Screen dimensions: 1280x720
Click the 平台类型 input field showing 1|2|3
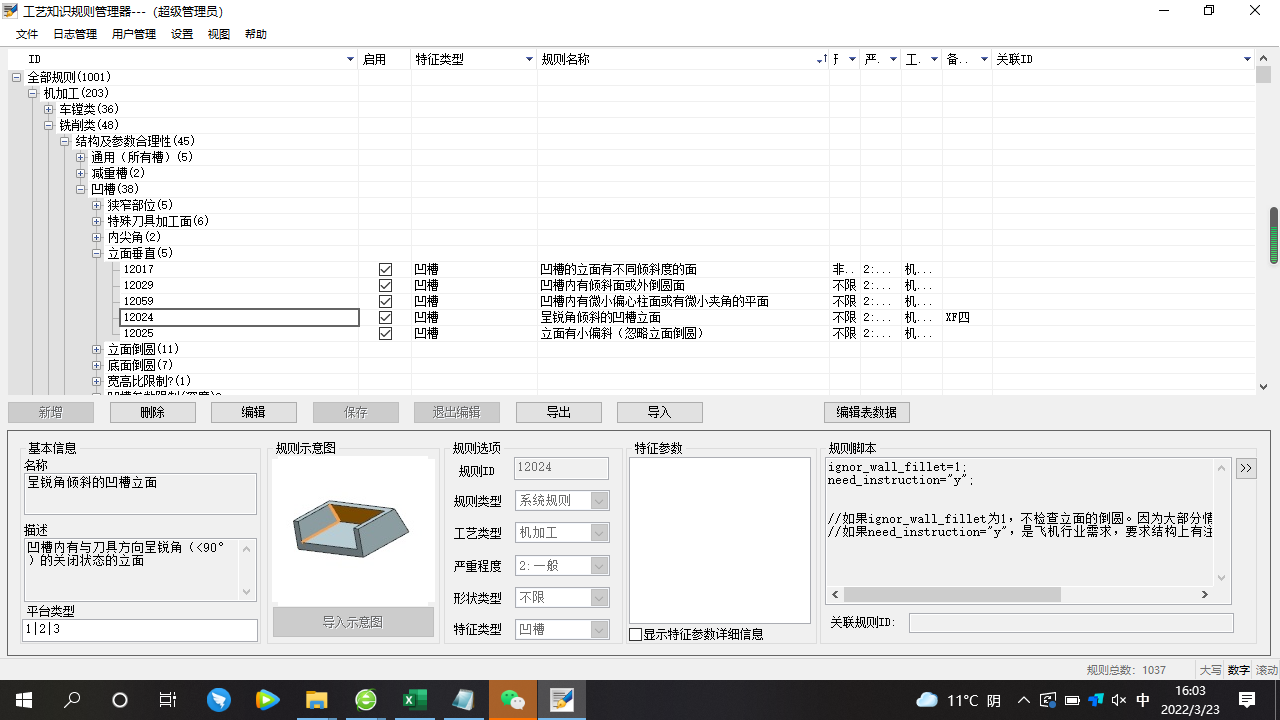(x=140, y=630)
